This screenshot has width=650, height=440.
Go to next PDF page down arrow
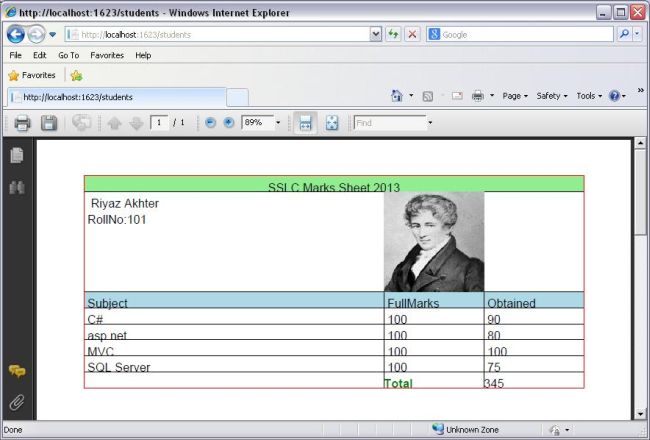pos(136,123)
